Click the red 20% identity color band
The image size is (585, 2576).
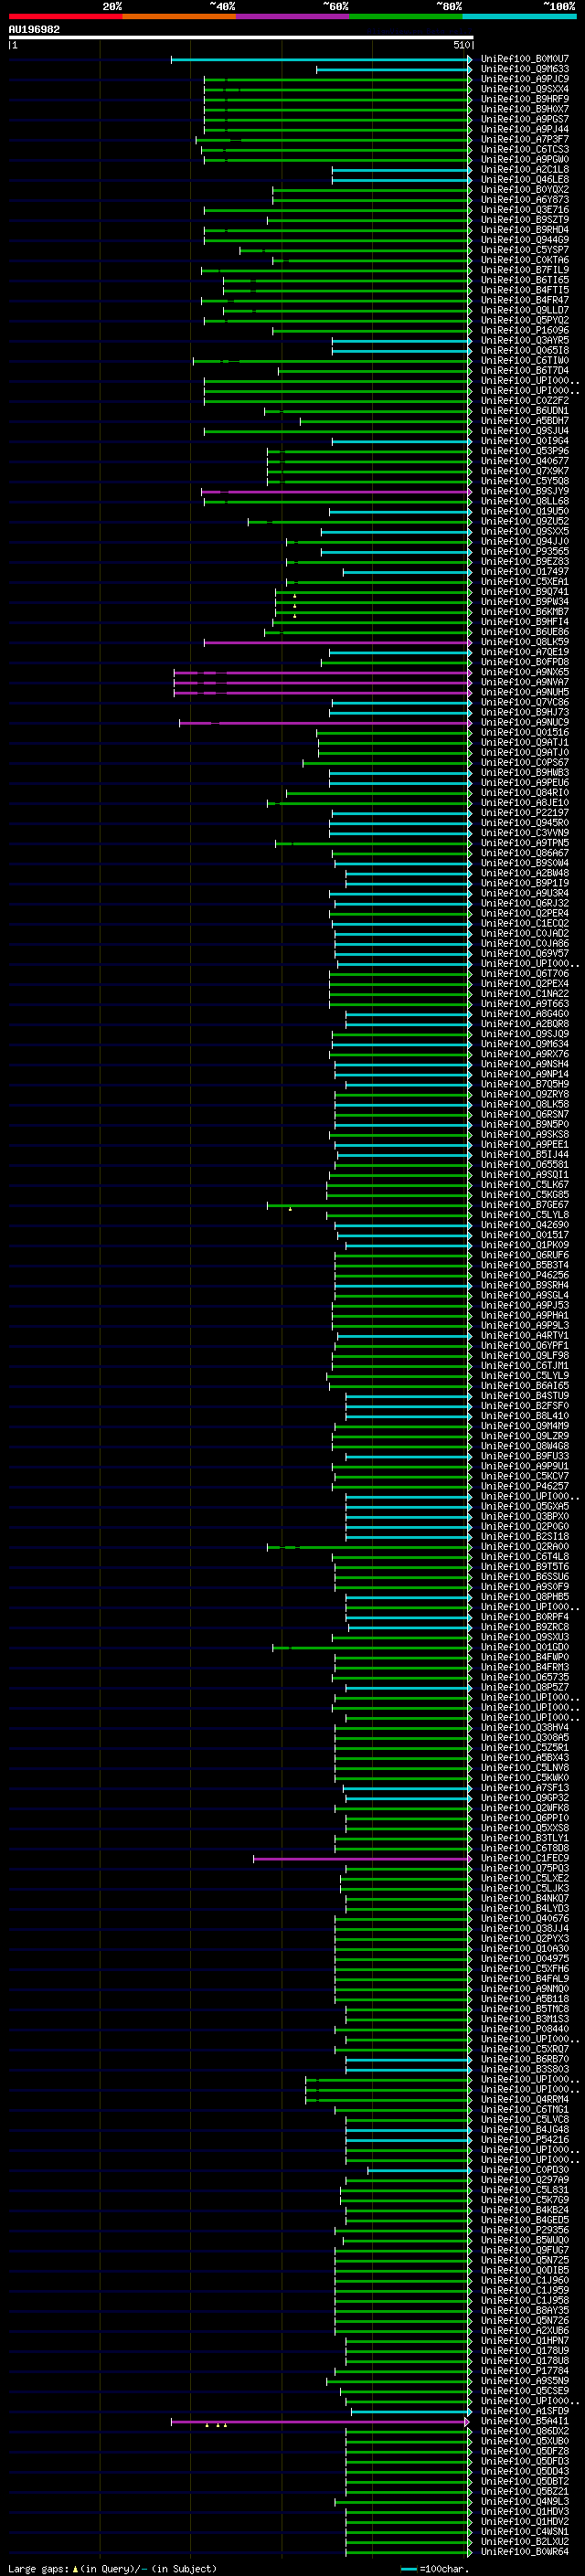click(65, 16)
